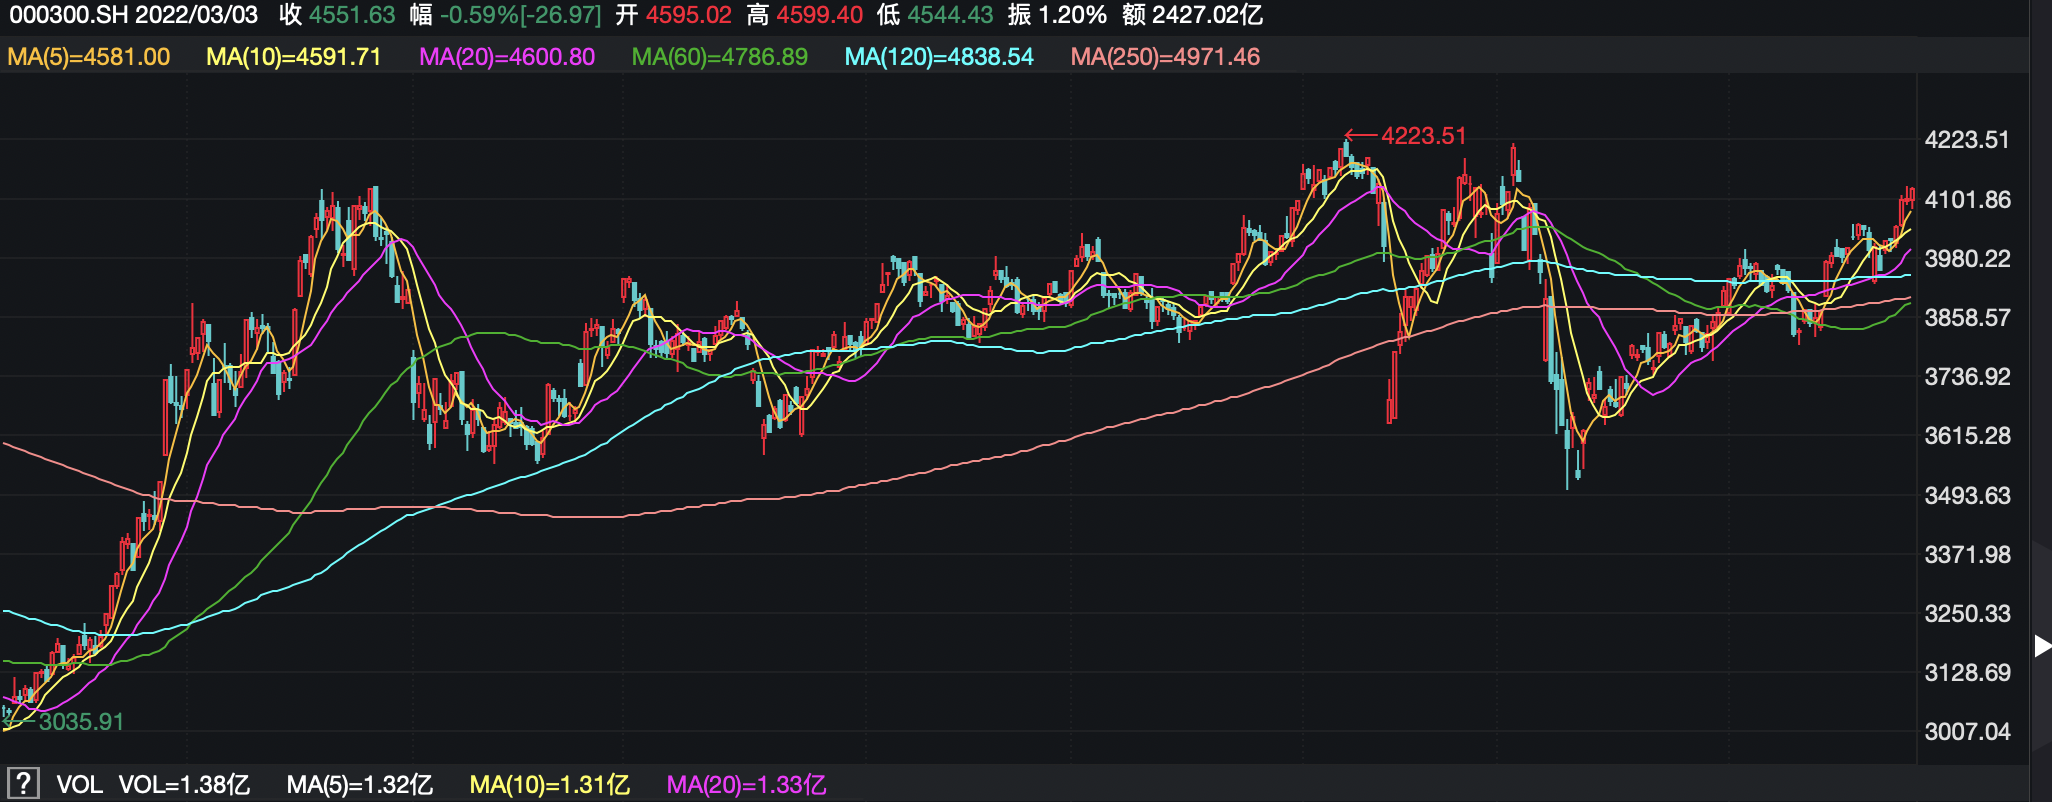
Task: Click the 3007.04 price axis label
Action: 1967,731
